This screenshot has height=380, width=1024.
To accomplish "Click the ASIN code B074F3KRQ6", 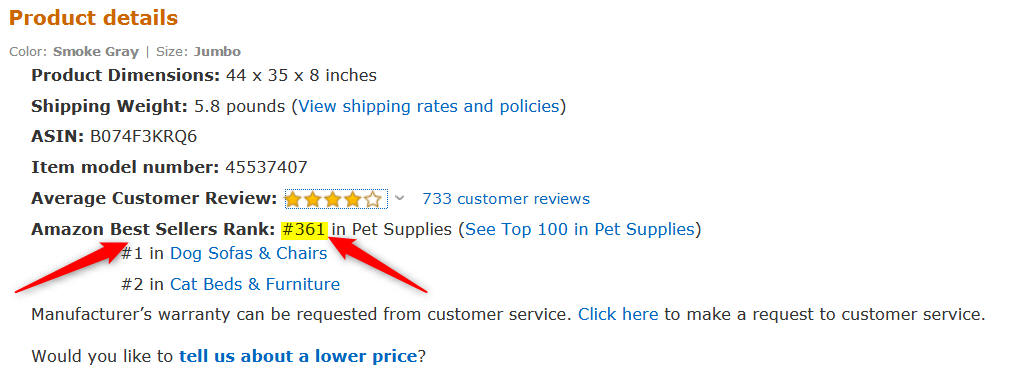I will [143, 137].
